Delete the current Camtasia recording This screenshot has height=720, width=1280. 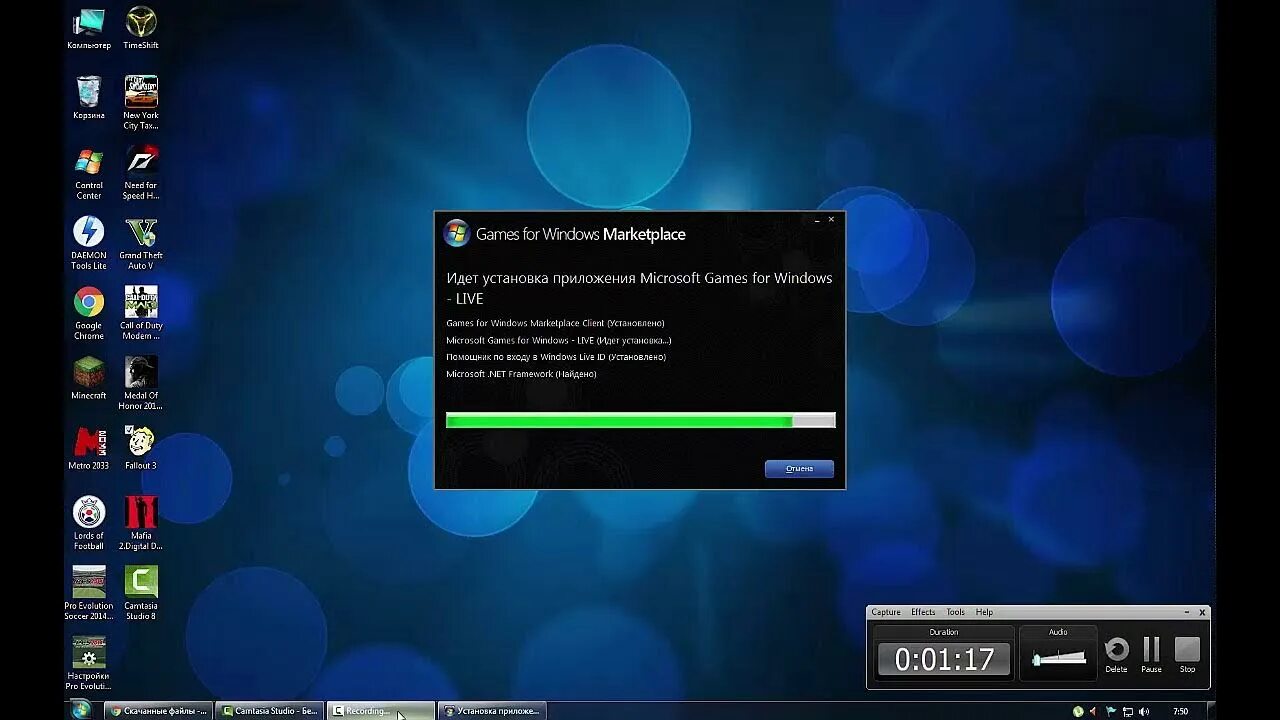[1116, 654]
